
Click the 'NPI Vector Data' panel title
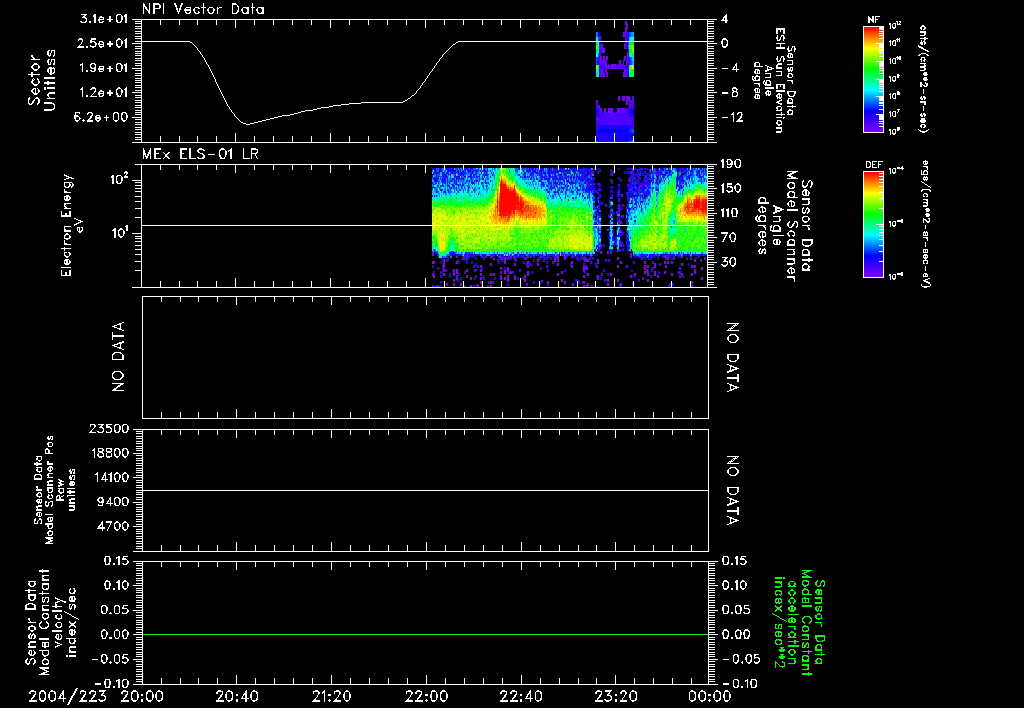click(x=203, y=9)
